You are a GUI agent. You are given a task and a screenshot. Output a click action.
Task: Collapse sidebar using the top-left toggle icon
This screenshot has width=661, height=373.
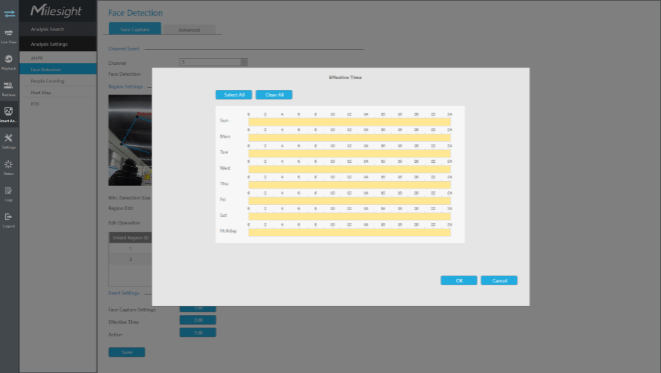[9, 14]
